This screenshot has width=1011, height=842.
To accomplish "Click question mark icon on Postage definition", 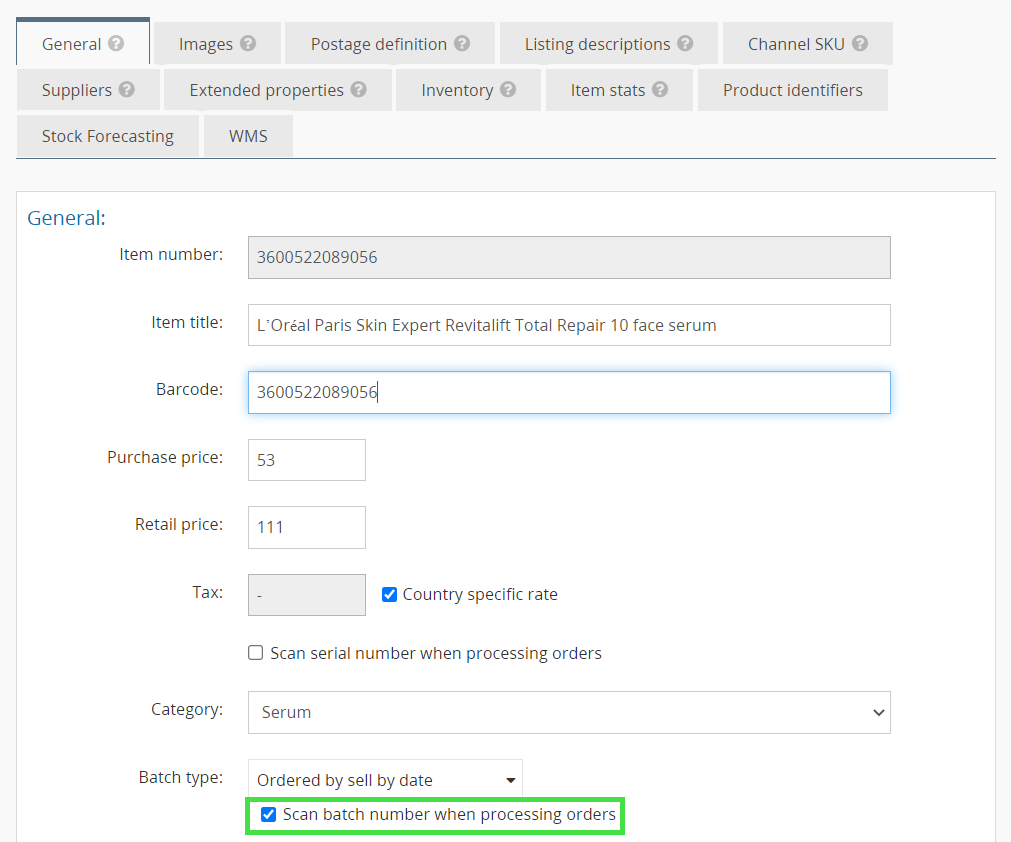I will [462, 44].
